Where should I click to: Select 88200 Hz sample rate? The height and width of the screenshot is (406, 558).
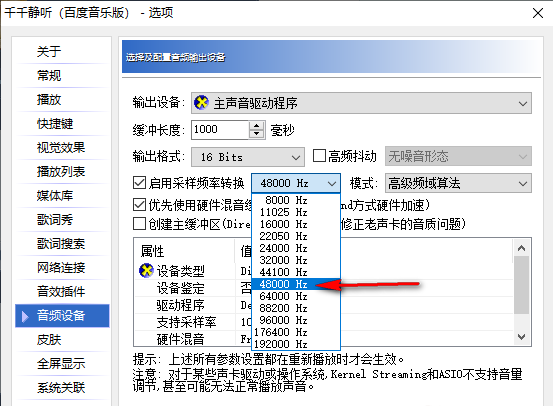click(296, 308)
